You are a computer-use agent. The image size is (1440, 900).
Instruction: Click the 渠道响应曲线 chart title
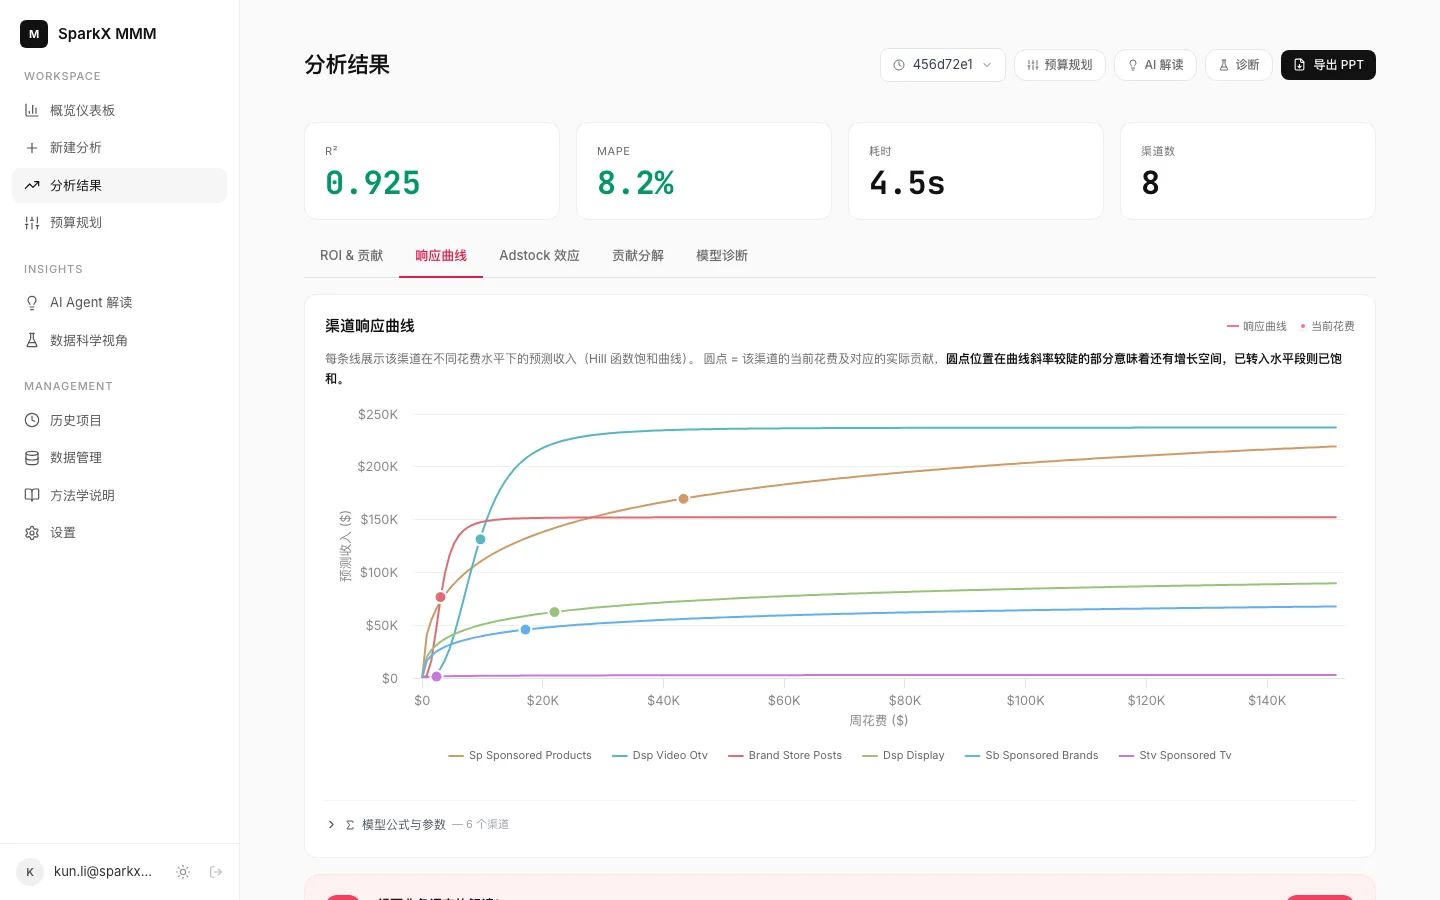click(x=370, y=326)
